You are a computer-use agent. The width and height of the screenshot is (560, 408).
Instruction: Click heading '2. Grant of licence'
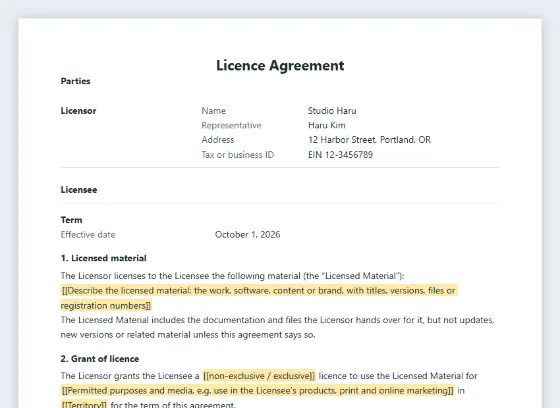pyautogui.click(x=100, y=359)
